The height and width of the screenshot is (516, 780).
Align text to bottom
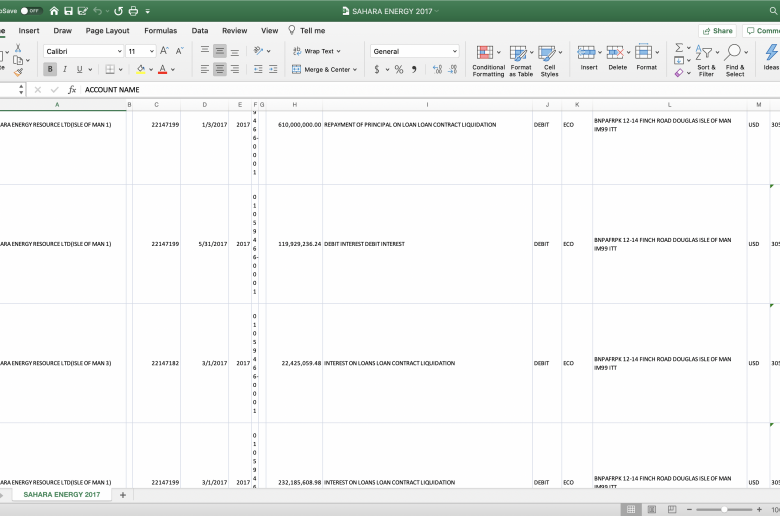tap(234, 51)
